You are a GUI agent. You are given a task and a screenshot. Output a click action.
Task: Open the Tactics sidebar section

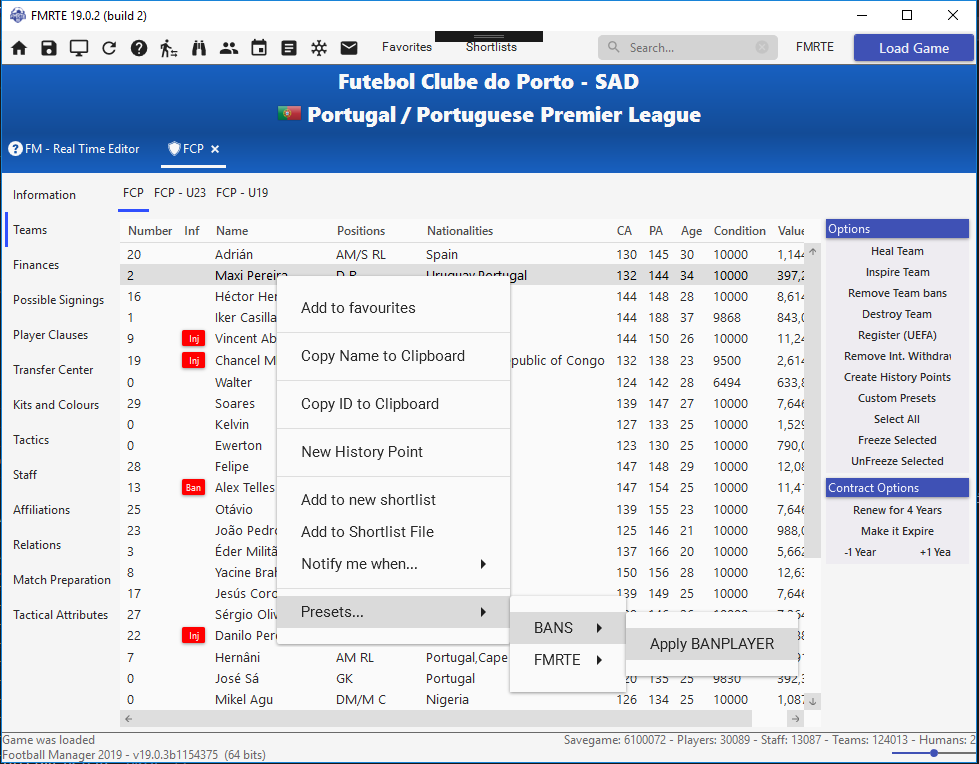(x=31, y=439)
